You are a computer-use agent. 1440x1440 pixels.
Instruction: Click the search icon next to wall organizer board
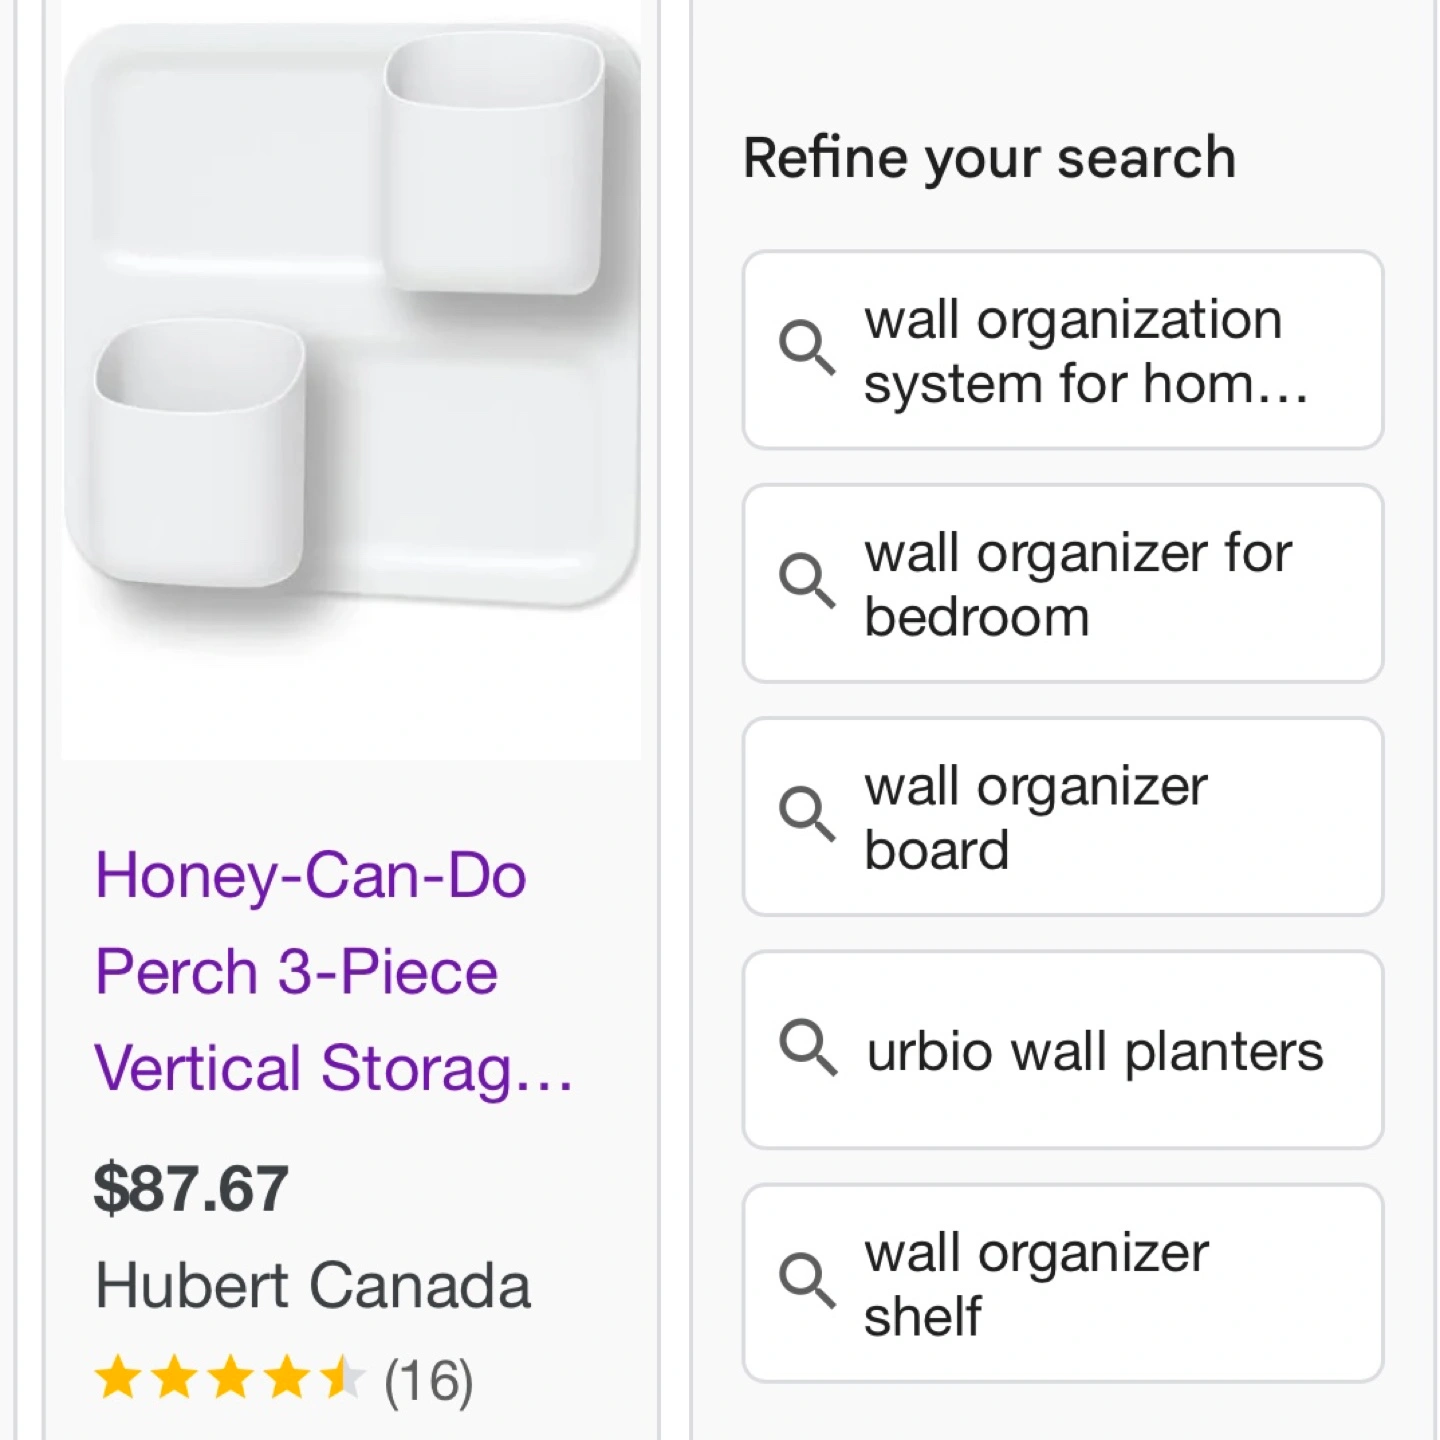[806, 814]
